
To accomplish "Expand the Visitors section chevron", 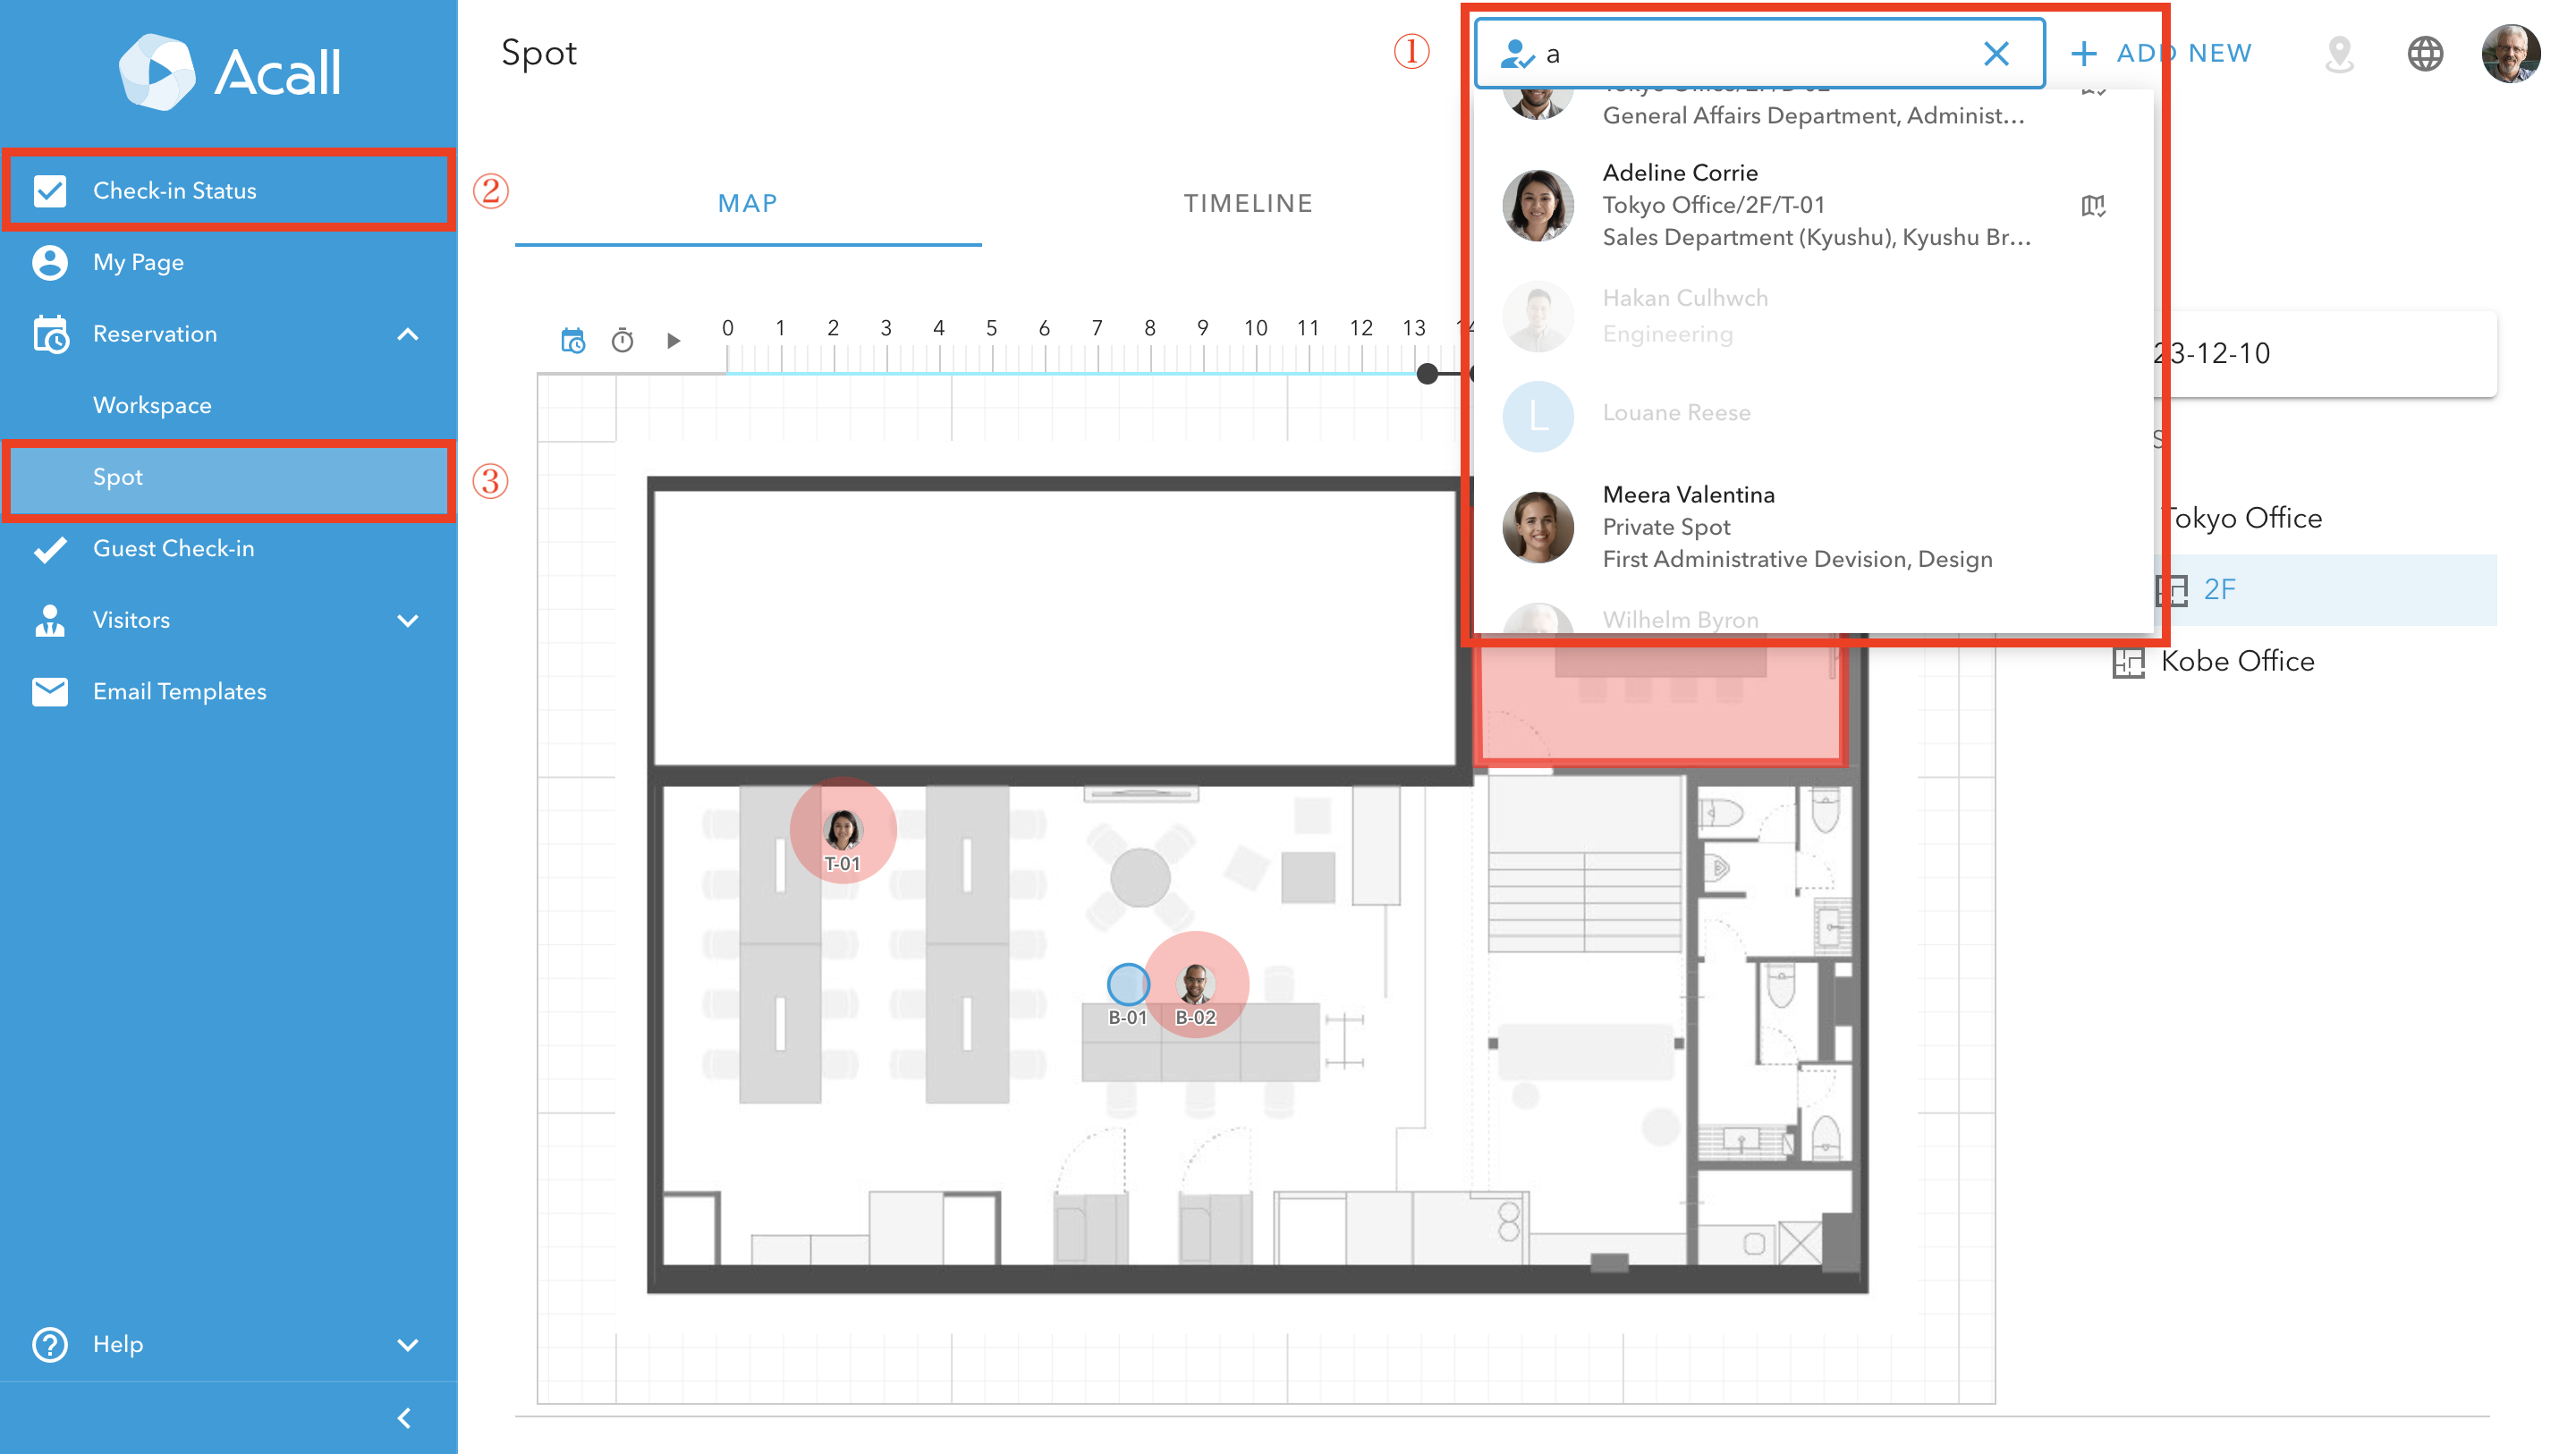I will point(407,620).
